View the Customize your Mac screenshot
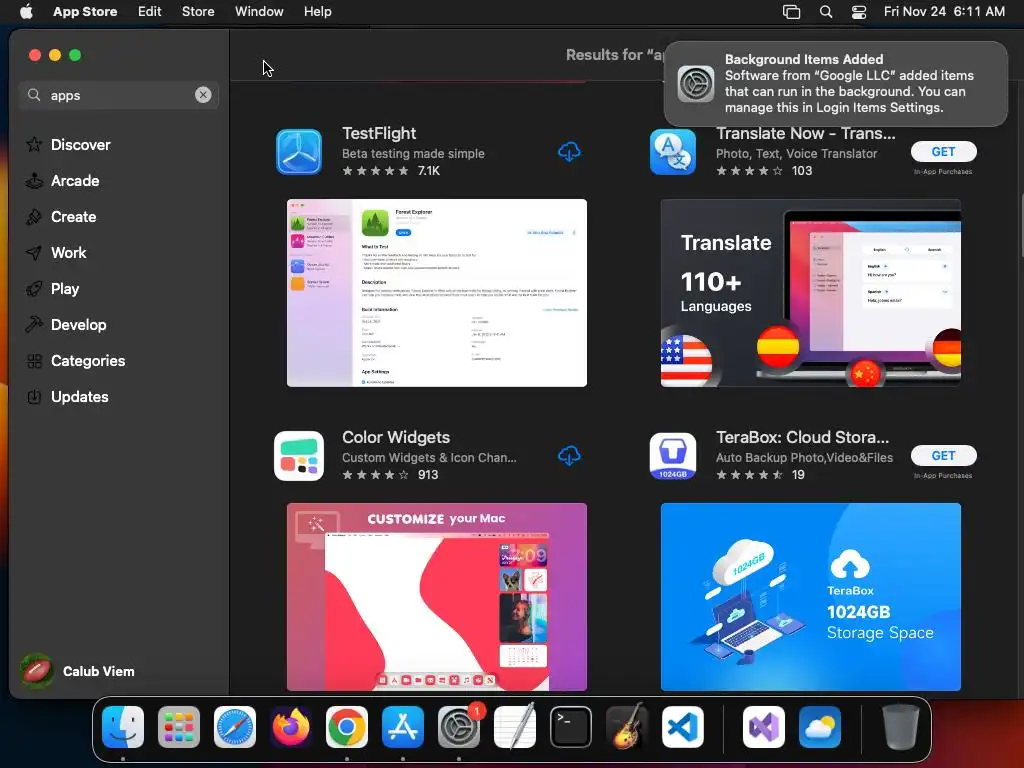1024x768 pixels. 437,597
